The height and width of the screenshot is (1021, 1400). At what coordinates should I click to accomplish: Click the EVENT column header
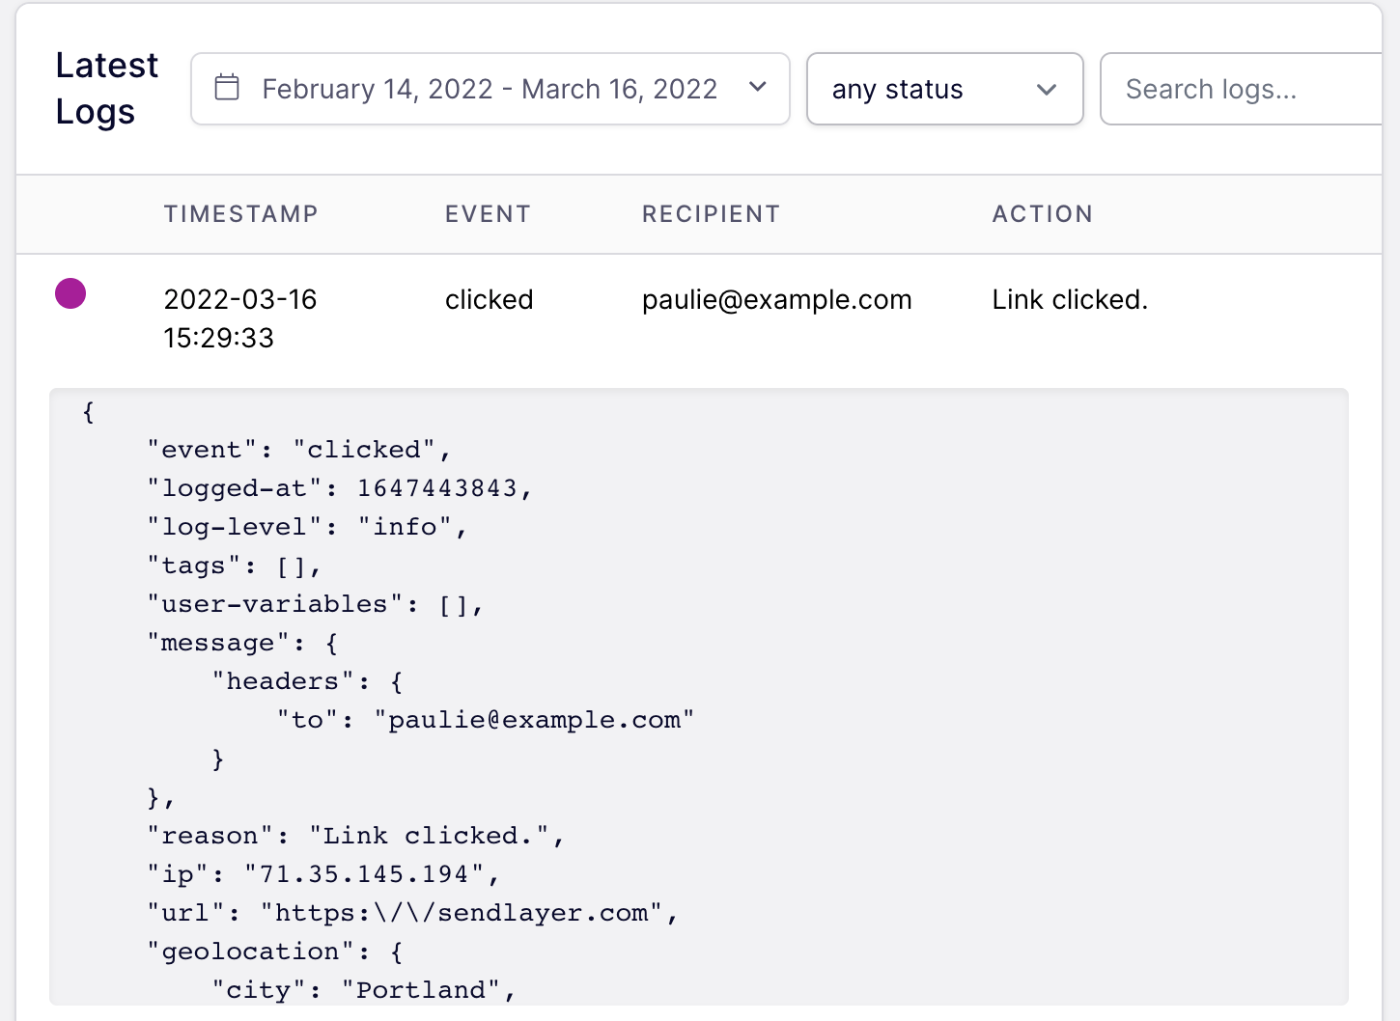[x=487, y=214]
